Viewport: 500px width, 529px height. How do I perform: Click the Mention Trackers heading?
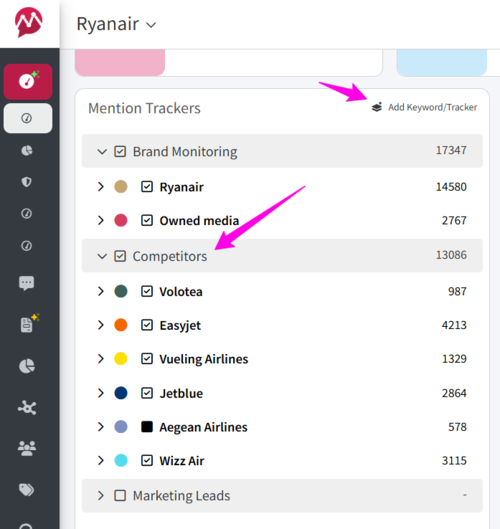pos(144,108)
